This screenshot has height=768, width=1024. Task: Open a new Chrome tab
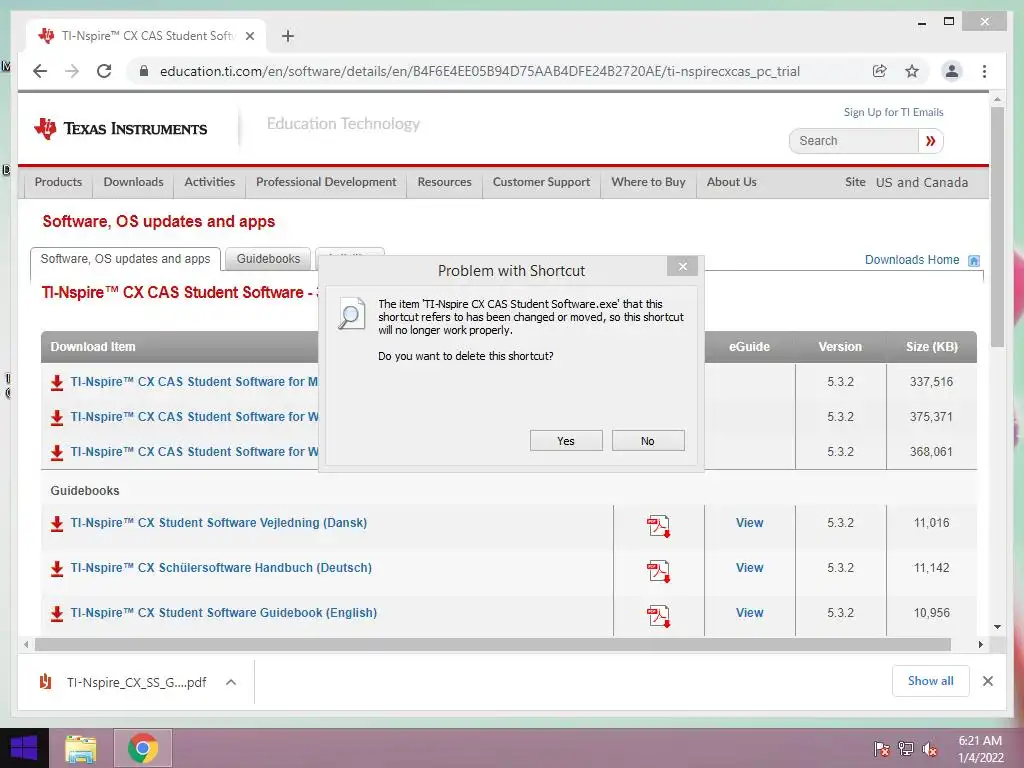[288, 36]
